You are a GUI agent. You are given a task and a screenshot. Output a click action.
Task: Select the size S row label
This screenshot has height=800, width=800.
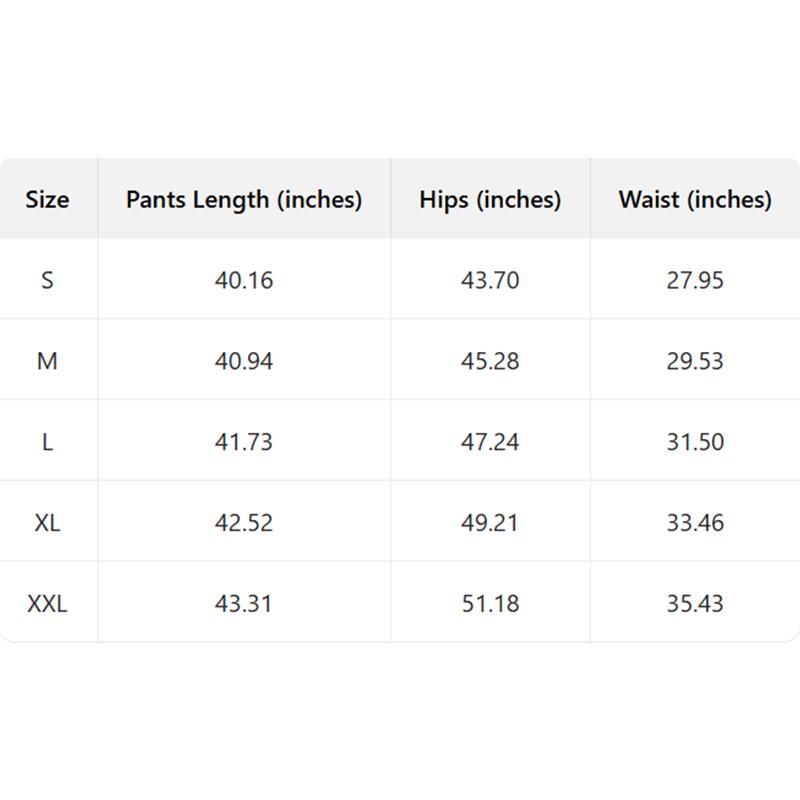tap(47, 280)
